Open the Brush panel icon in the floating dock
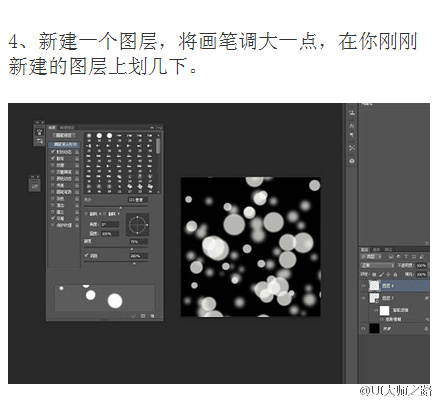 click(x=39, y=132)
